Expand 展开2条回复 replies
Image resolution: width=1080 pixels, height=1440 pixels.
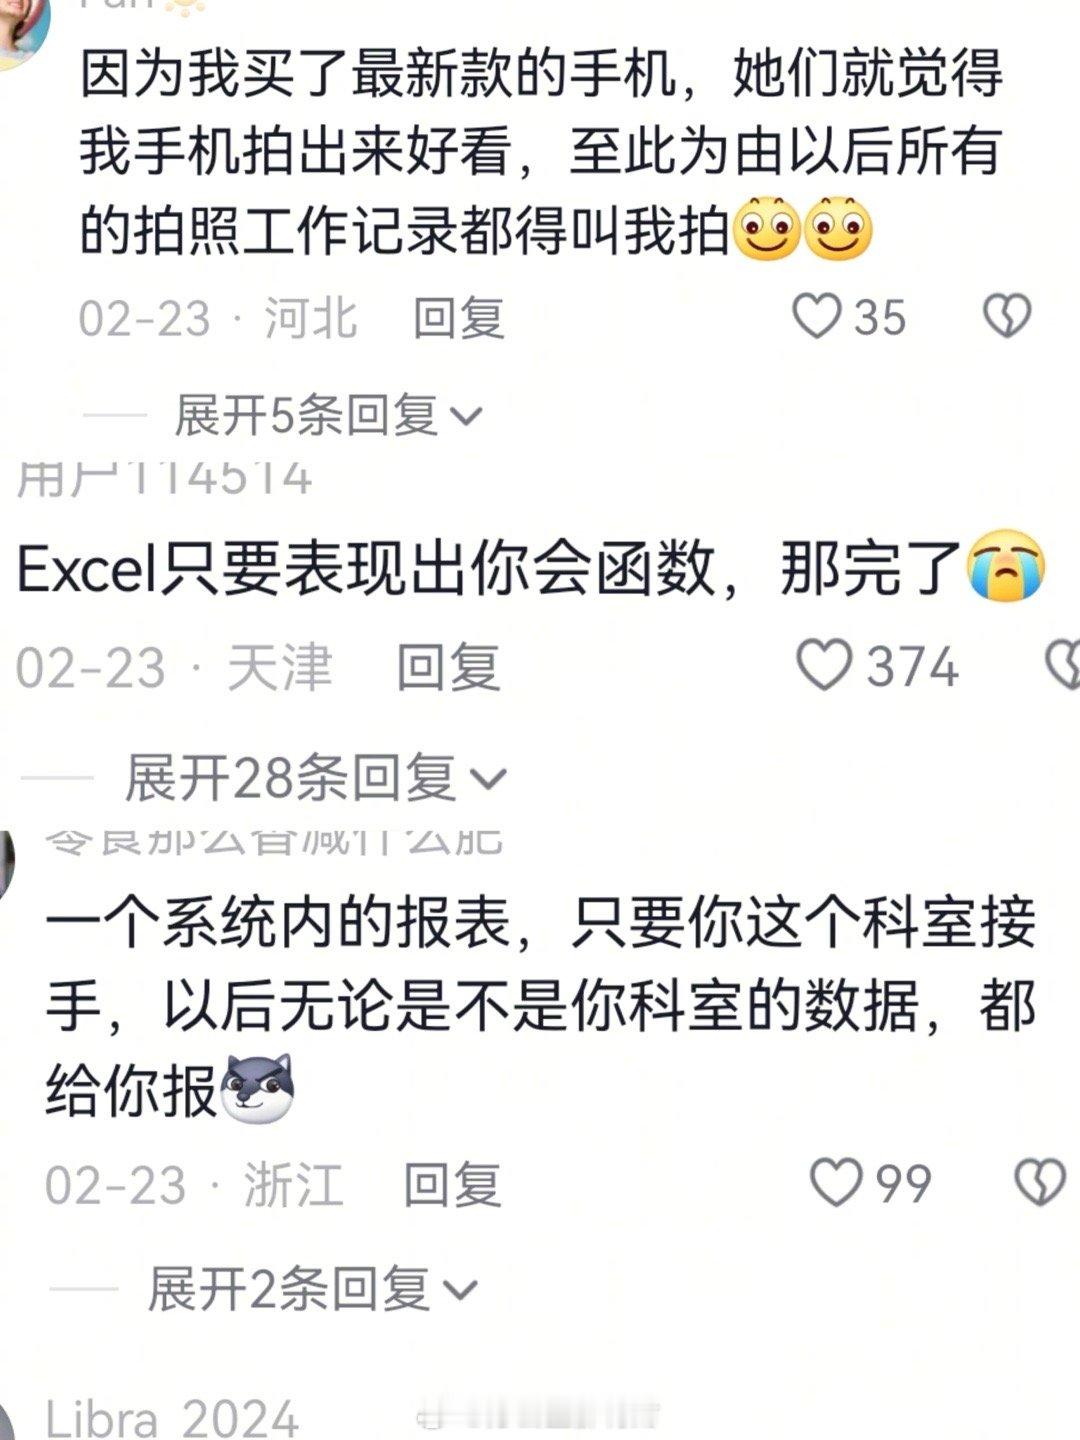coord(313,1288)
